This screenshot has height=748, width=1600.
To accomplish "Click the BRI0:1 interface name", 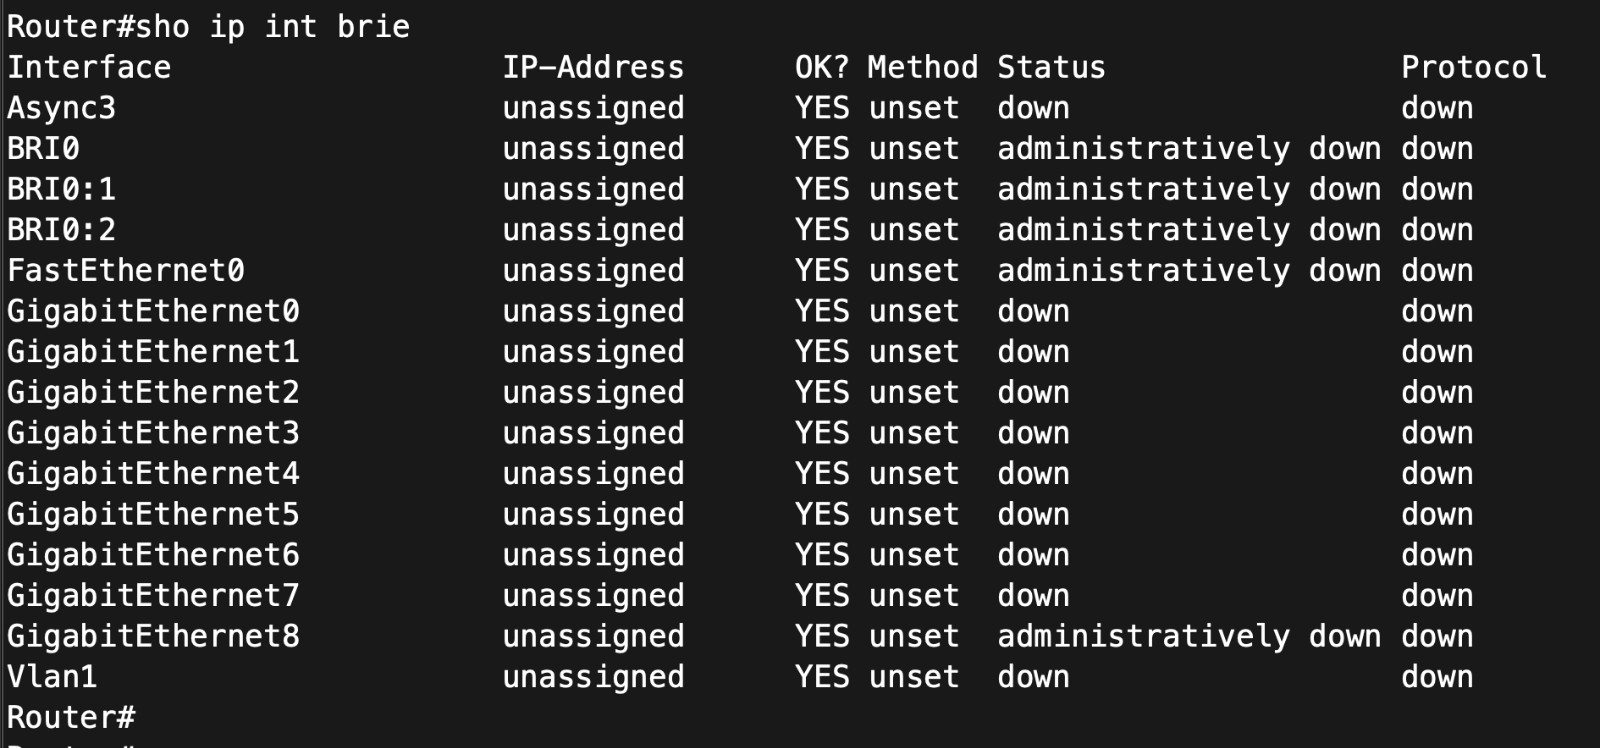I will point(61,190).
